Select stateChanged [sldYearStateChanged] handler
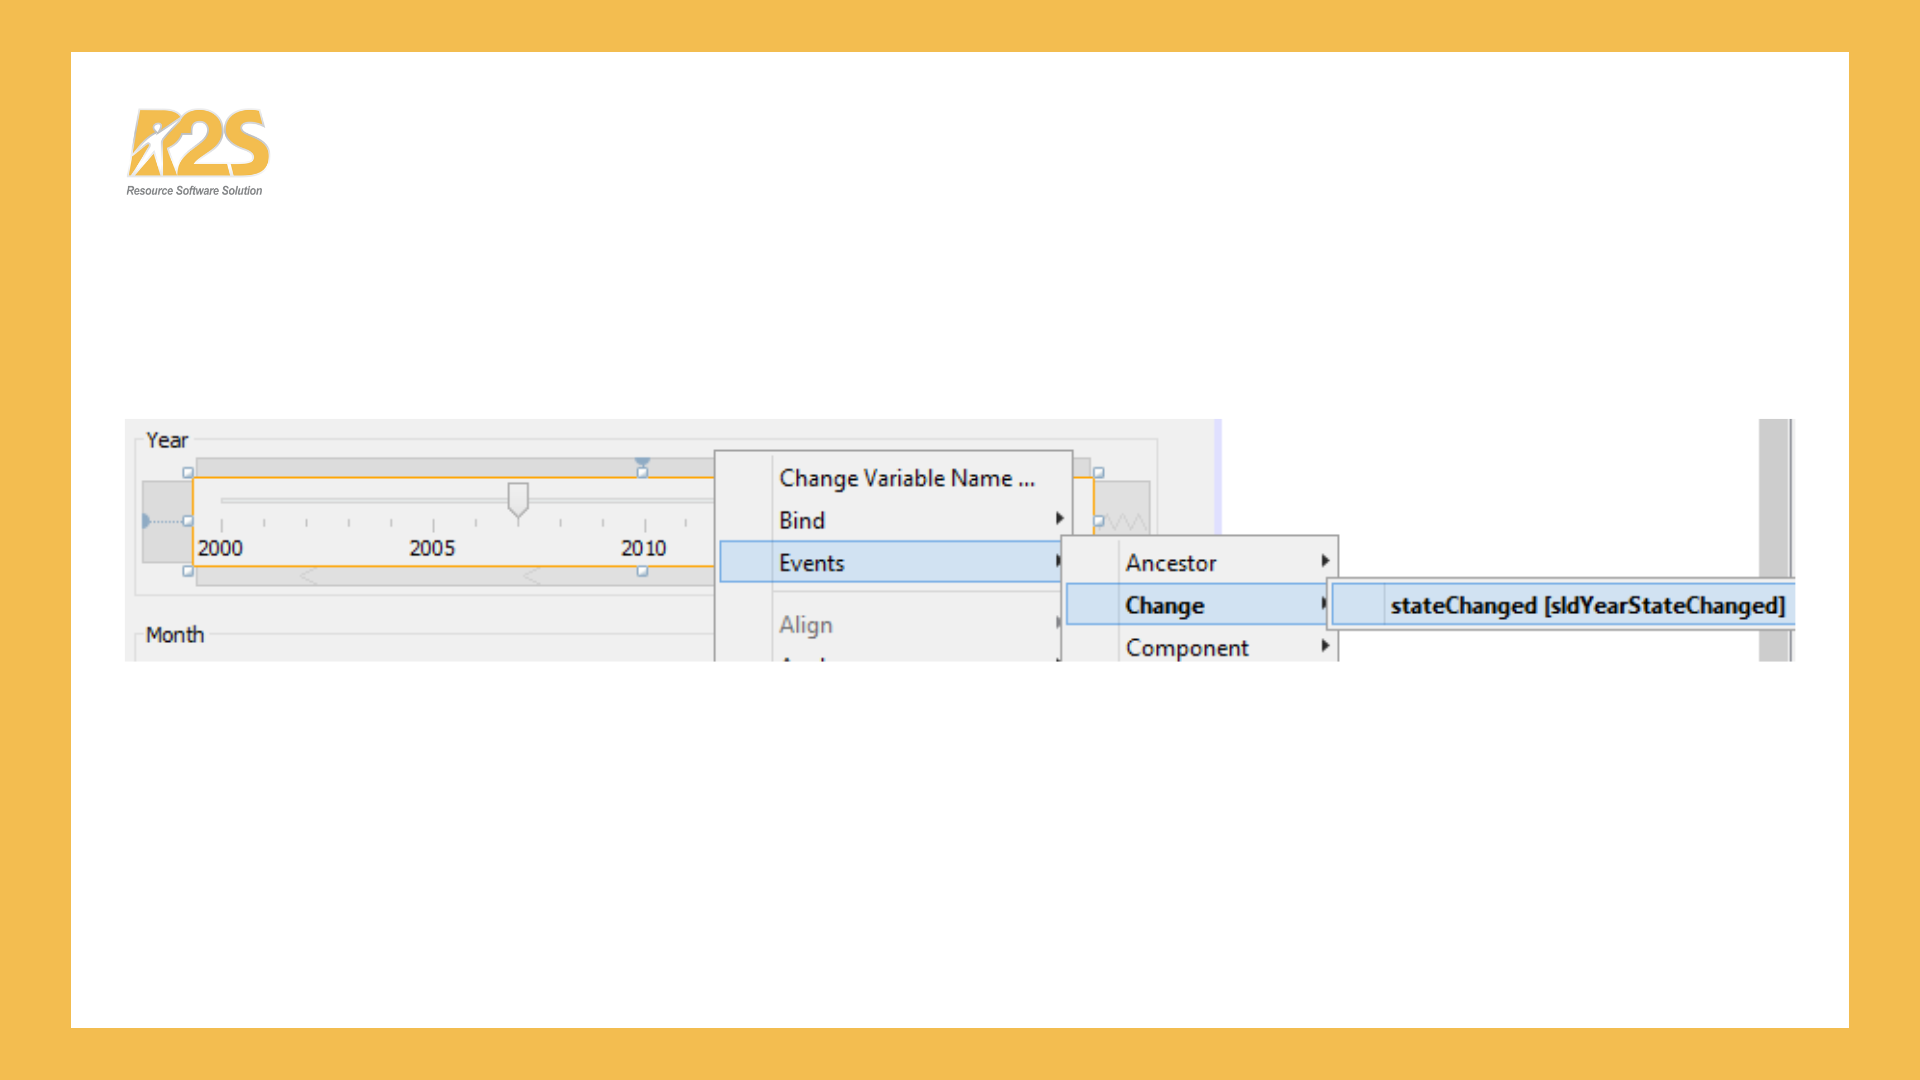Viewport: 1920px width, 1080px height. (1586, 605)
